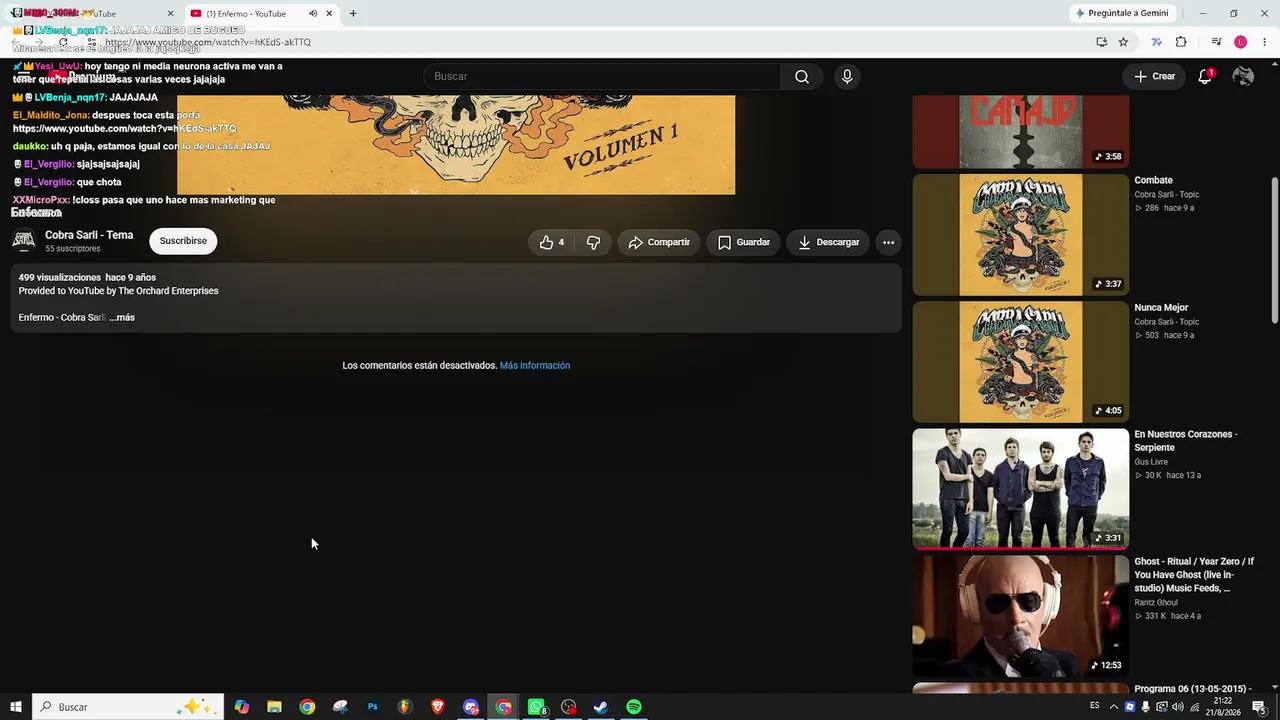Viewport: 1280px width, 720px height.
Task: Click the En Nuestros Corazones - Serpiente title
Action: (1186, 441)
